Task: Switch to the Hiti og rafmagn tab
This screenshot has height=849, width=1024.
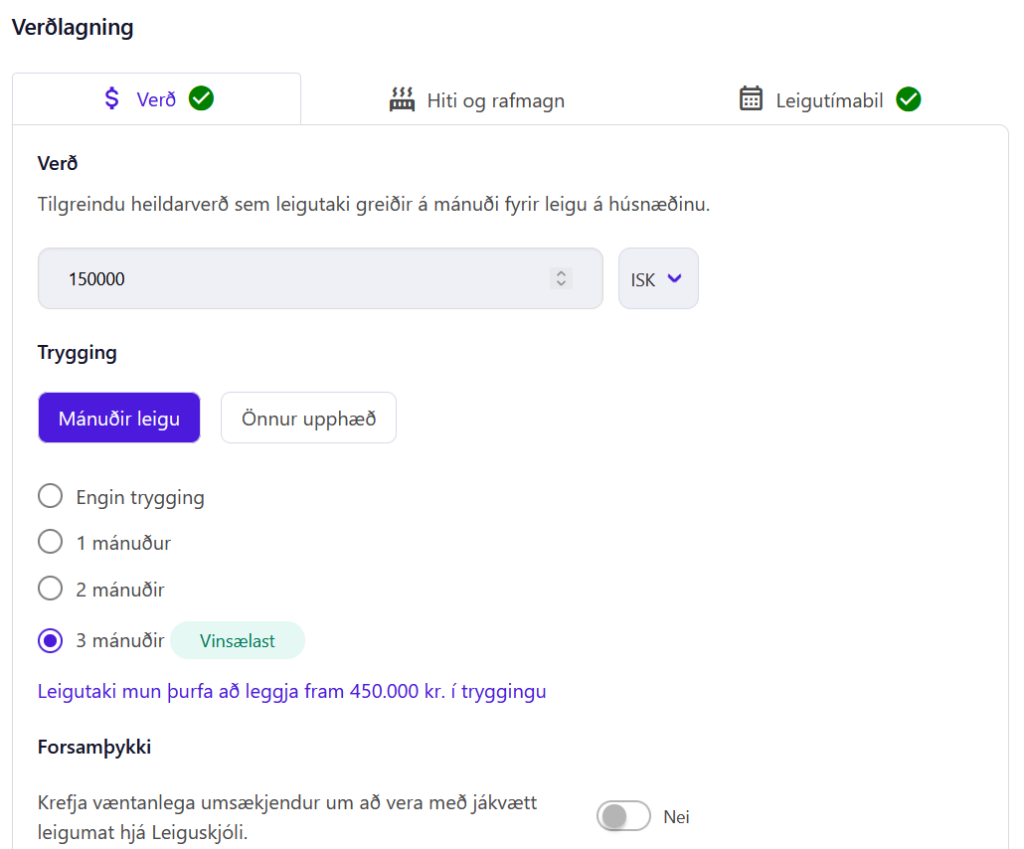Action: coord(477,100)
